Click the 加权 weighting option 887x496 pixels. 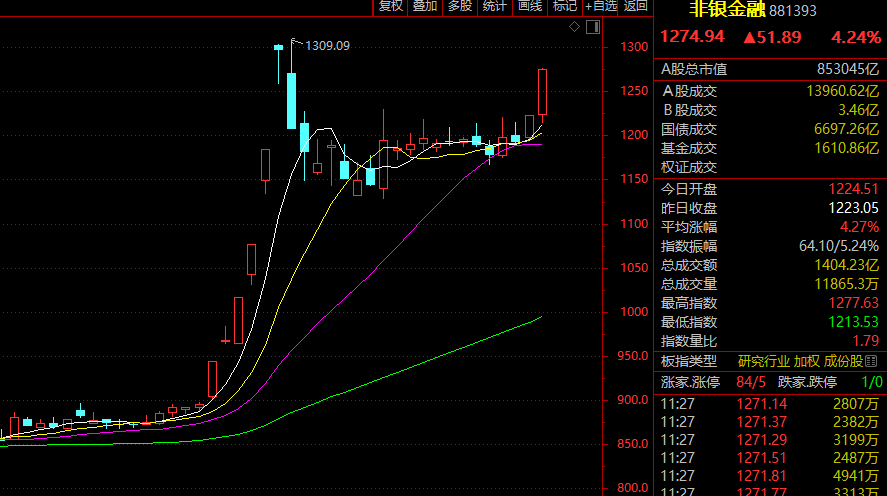point(806,361)
